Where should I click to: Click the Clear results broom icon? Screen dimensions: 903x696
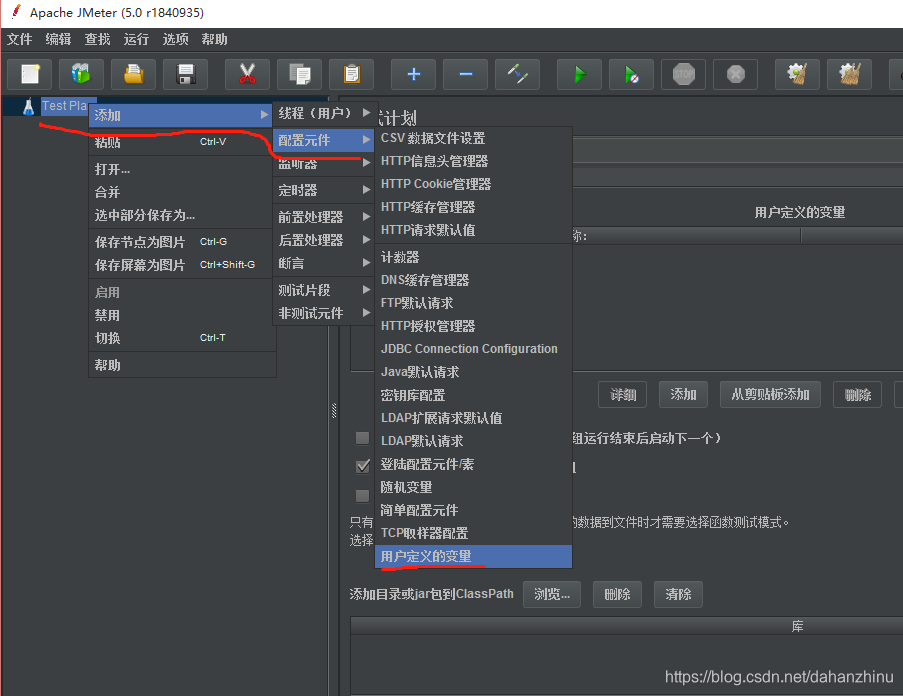797,74
